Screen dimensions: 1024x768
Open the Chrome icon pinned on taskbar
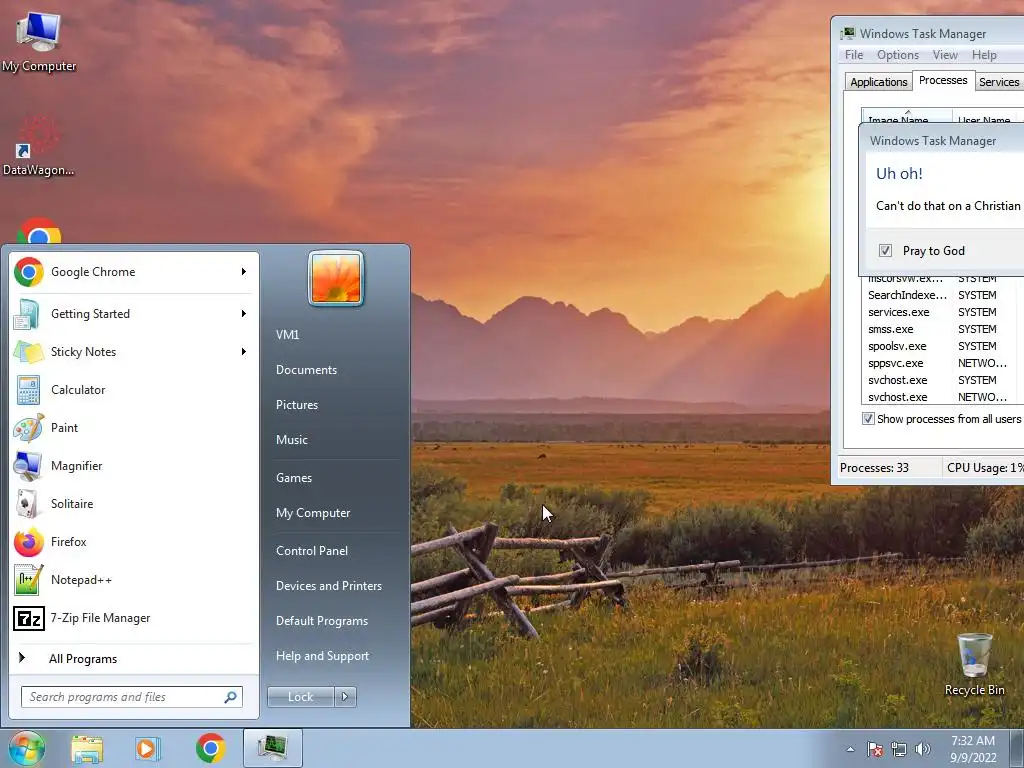pos(210,748)
